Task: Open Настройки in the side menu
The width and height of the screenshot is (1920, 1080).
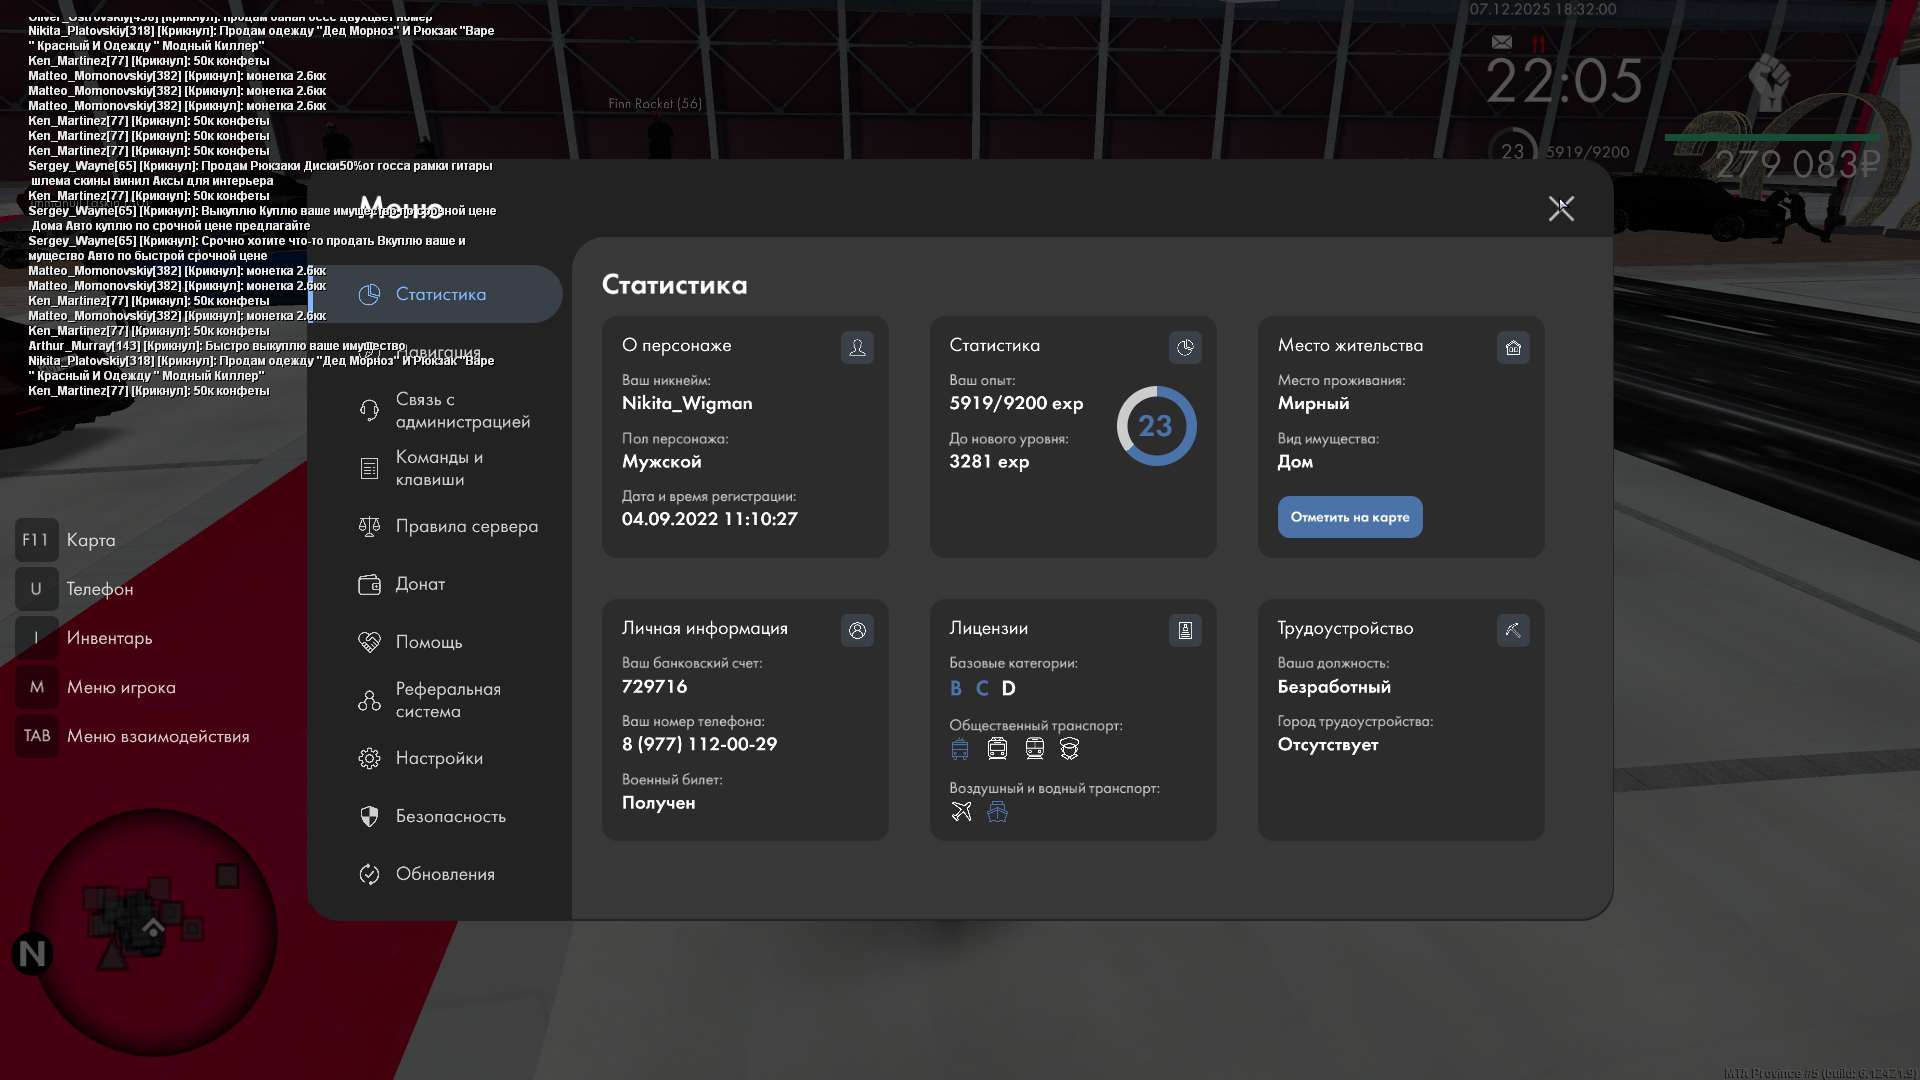Action: point(439,758)
